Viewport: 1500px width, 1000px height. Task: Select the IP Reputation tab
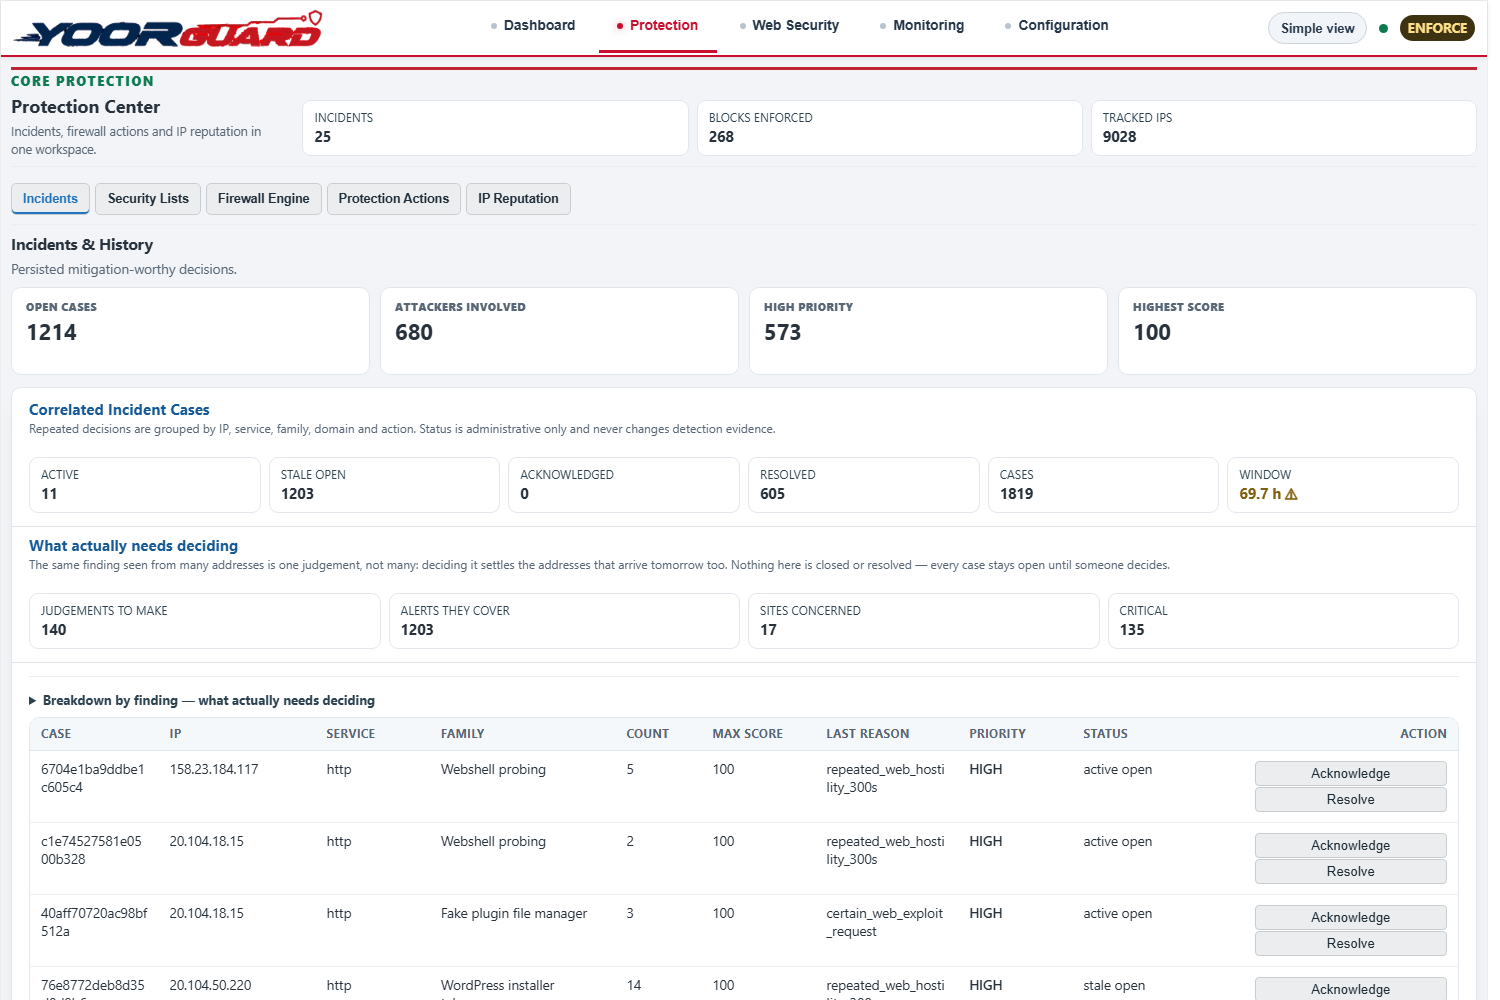518,199
